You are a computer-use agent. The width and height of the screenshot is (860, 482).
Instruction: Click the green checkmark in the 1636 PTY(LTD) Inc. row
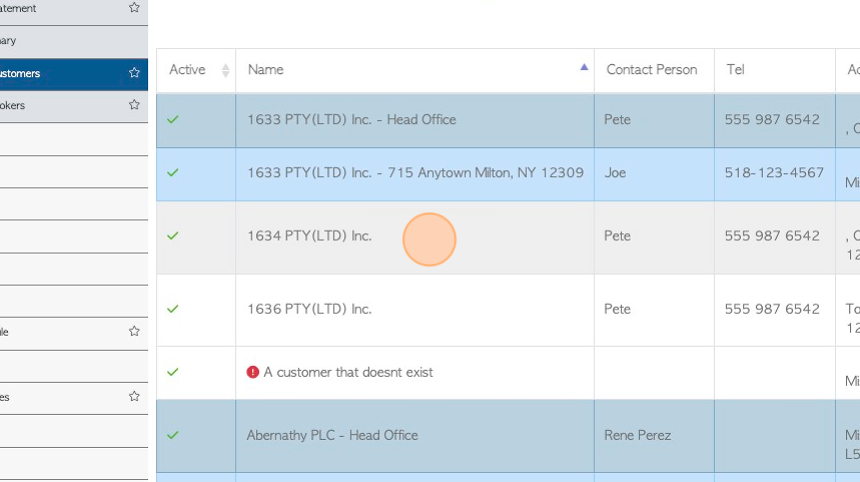(x=173, y=309)
